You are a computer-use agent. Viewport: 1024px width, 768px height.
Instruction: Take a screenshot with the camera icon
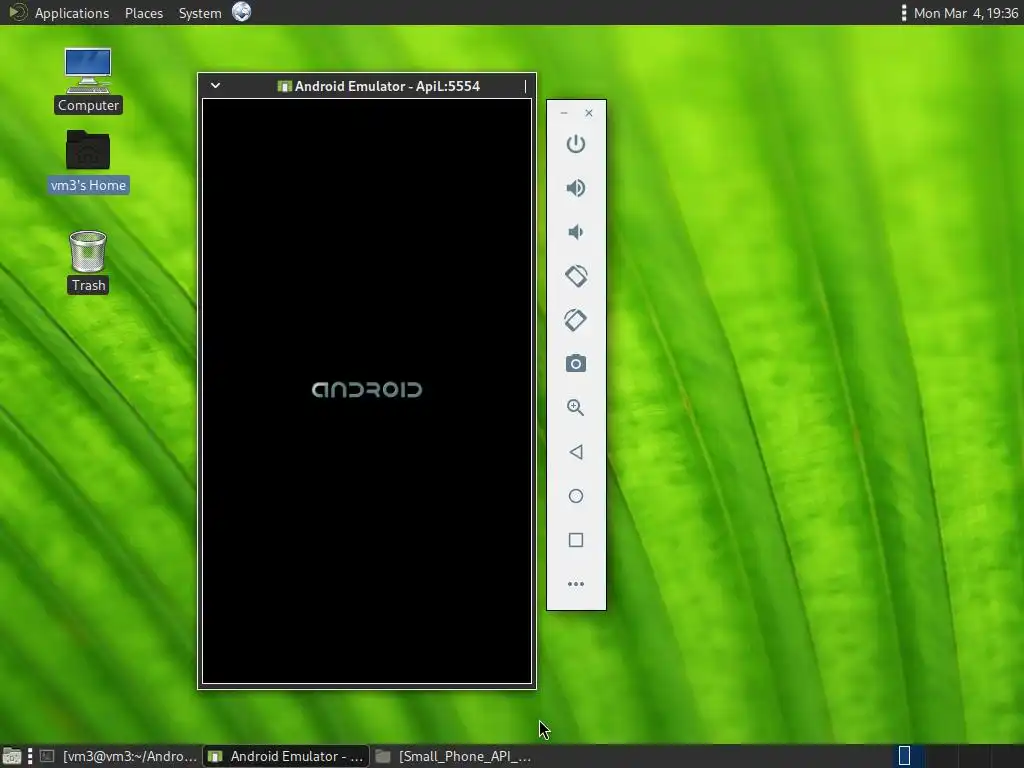[x=575, y=364]
